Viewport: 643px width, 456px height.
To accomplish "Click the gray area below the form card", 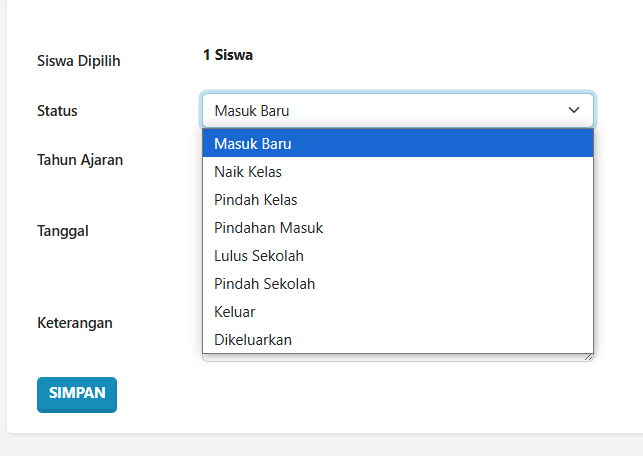I will (x=320, y=446).
